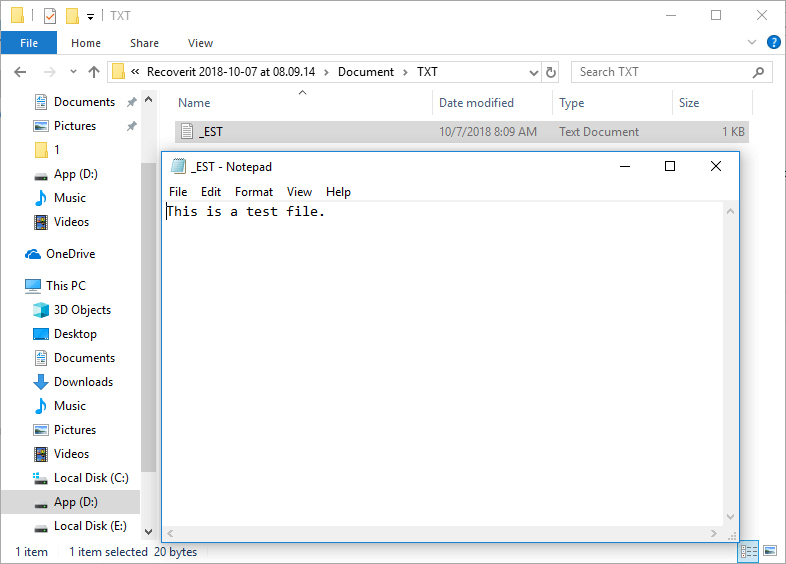Click Notepad vertical scrollbar up arrow
The height and width of the screenshot is (564, 786).
(x=730, y=212)
